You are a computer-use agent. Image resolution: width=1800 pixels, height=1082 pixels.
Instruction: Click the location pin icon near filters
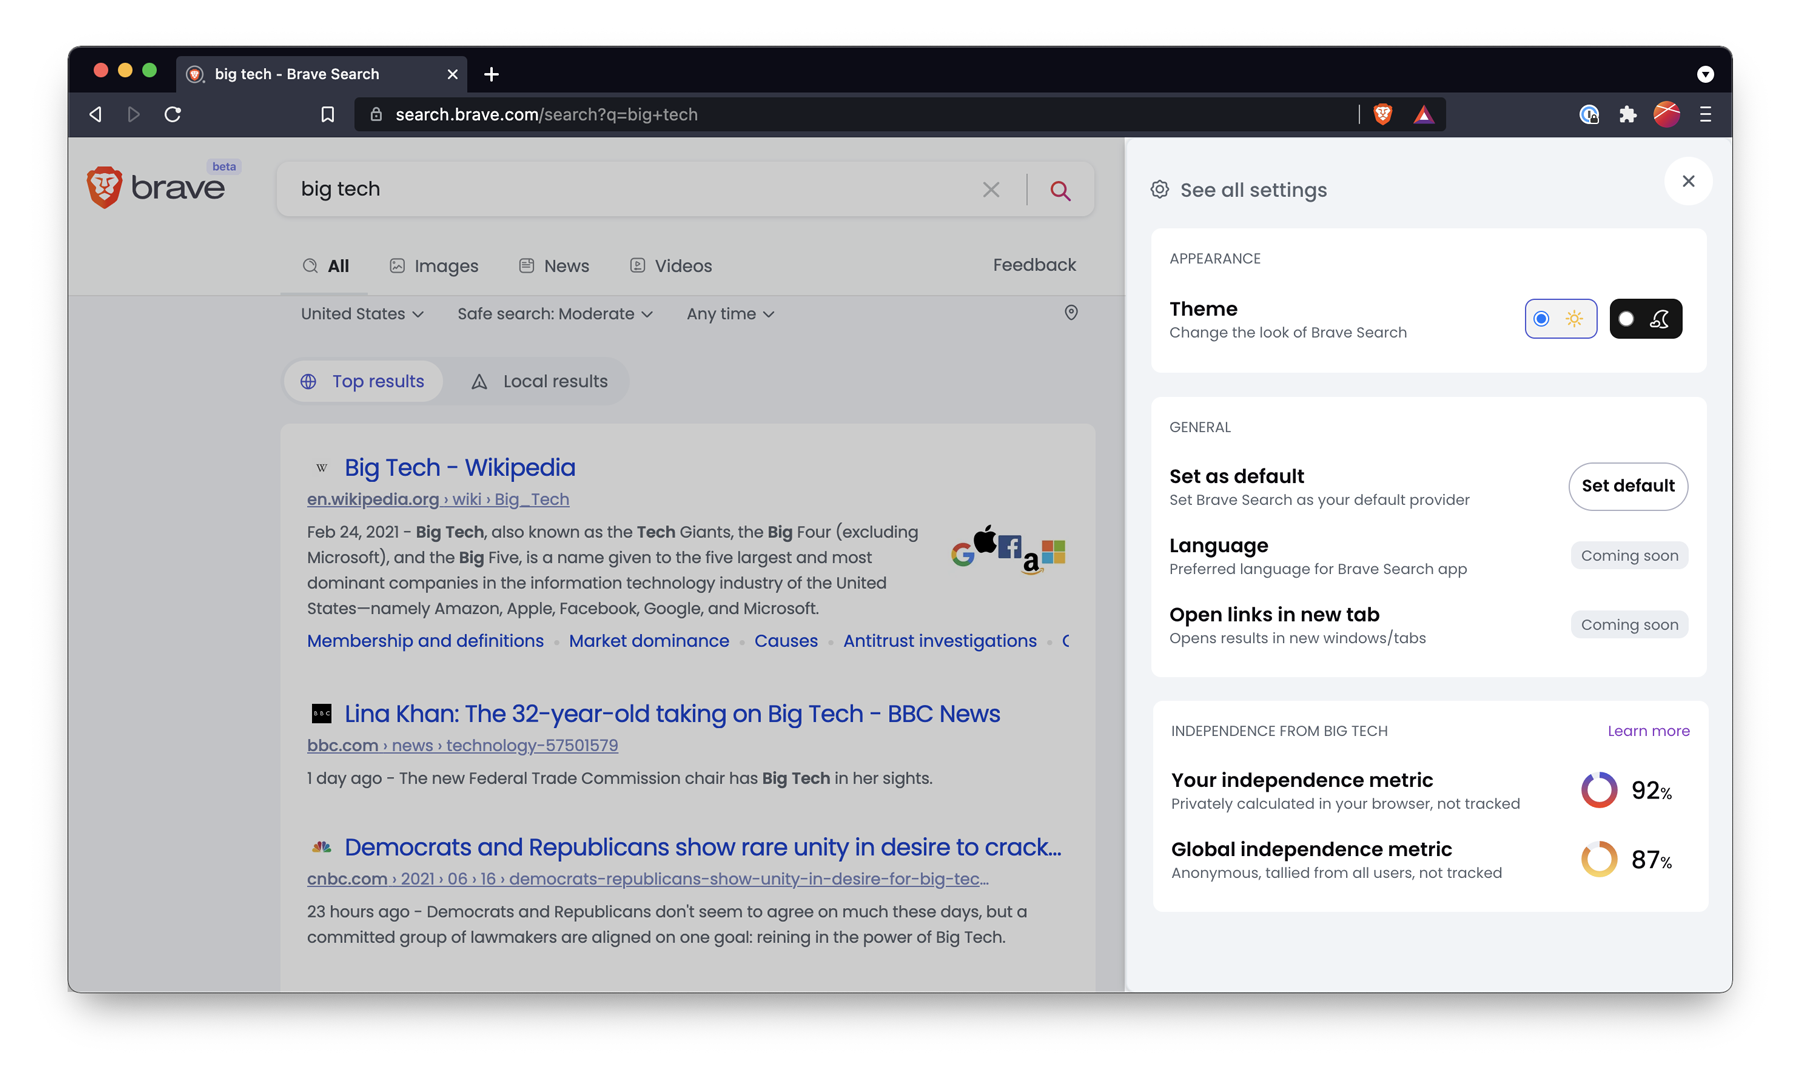(x=1071, y=313)
